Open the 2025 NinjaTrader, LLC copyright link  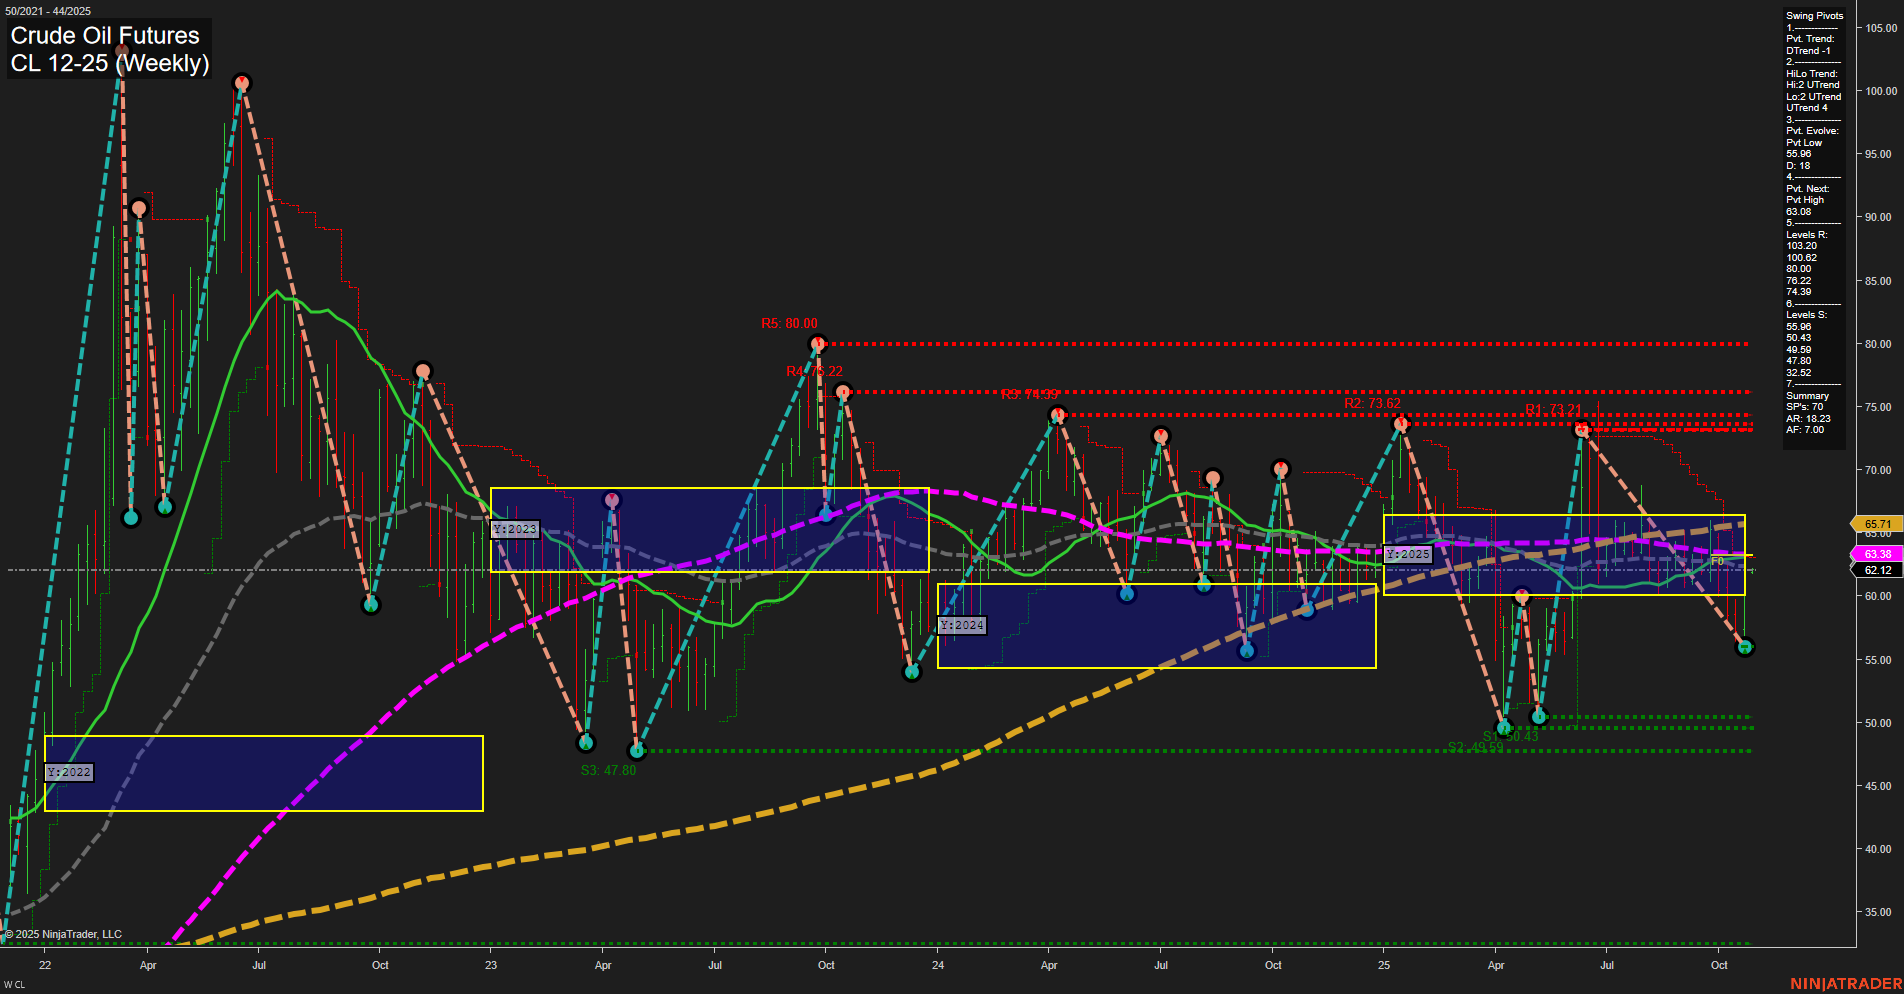[64, 933]
